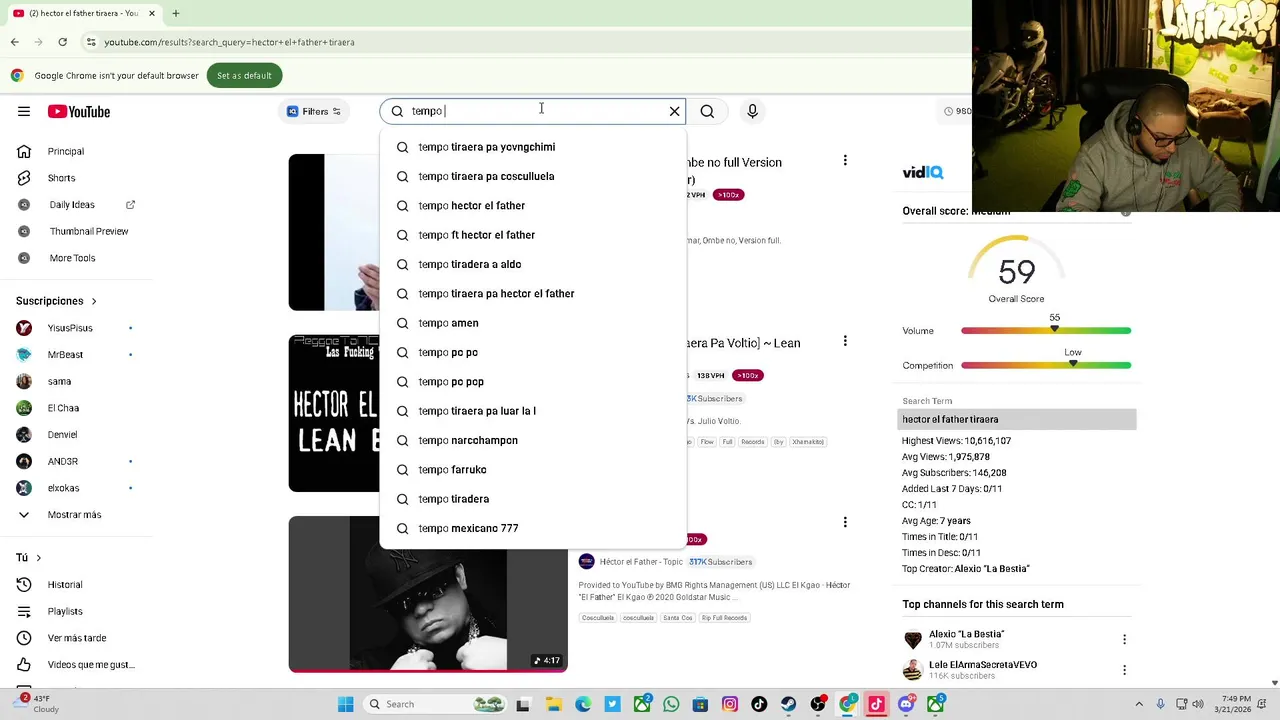This screenshot has height=720, width=1280.
Task: Play the third result thumbnail with 4:17 duration
Action: click(428, 594)
